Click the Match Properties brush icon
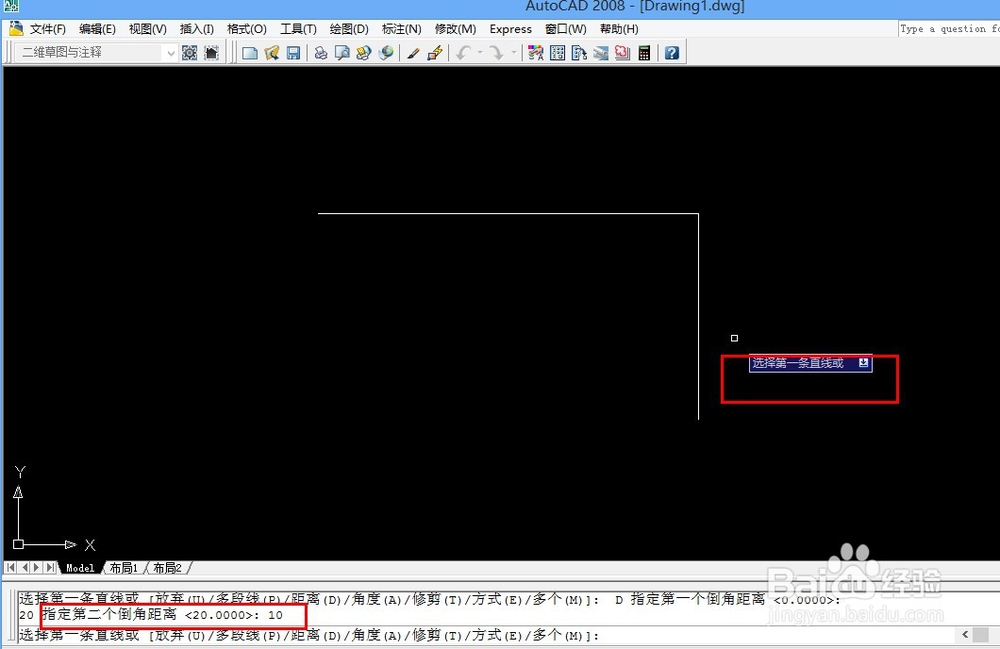Screen dimensions: 1000x649 [x=413, y=53]
